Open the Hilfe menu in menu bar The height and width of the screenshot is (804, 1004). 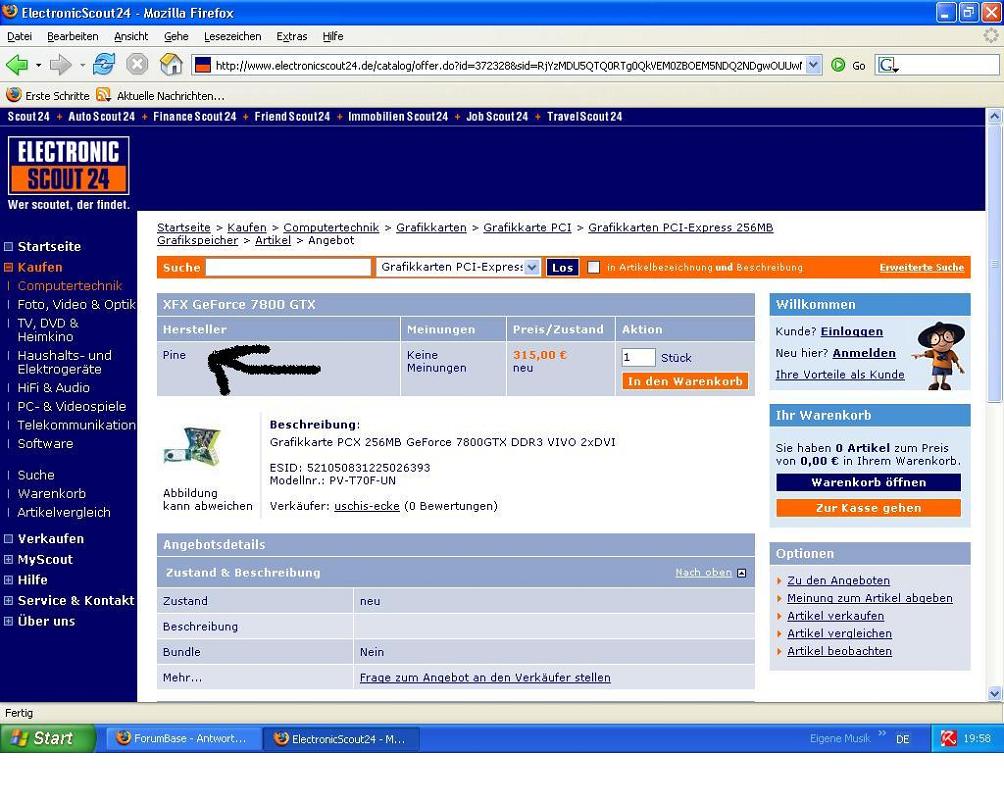[333, 36]
